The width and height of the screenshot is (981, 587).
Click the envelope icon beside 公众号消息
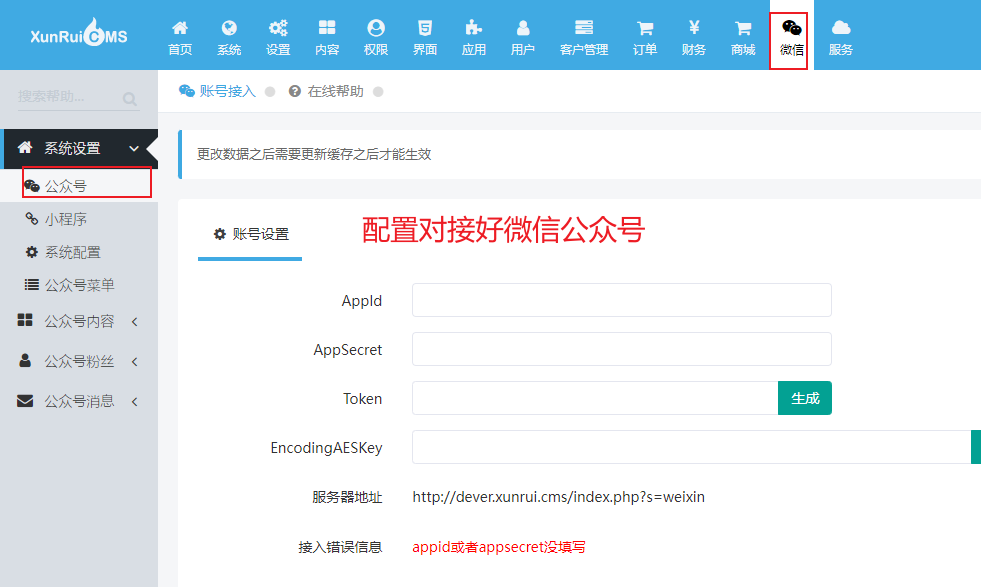[25, 401]
